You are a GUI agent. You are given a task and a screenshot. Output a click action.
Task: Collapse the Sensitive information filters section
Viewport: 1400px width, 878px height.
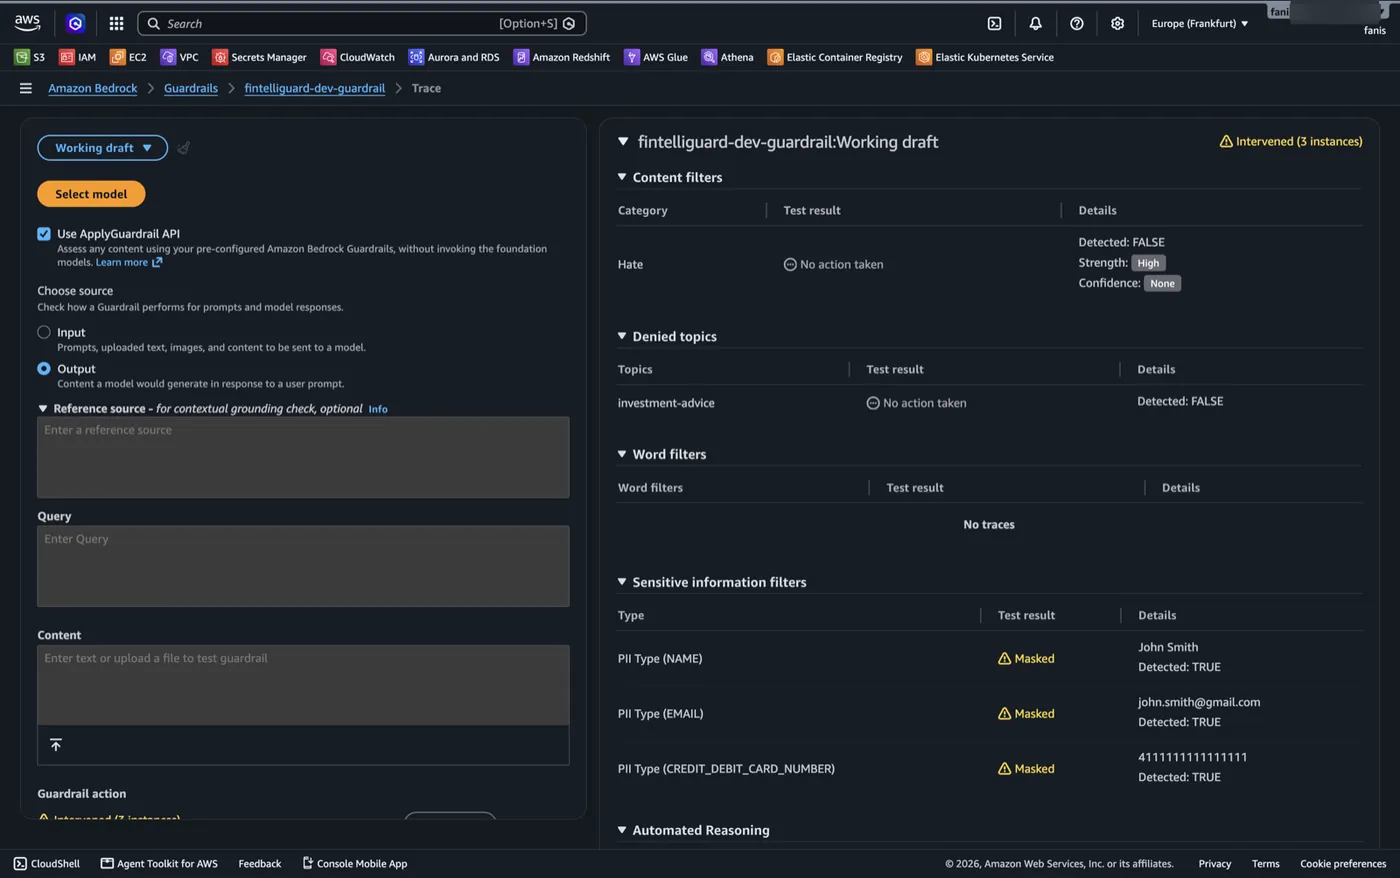click(x=622, y=582)
